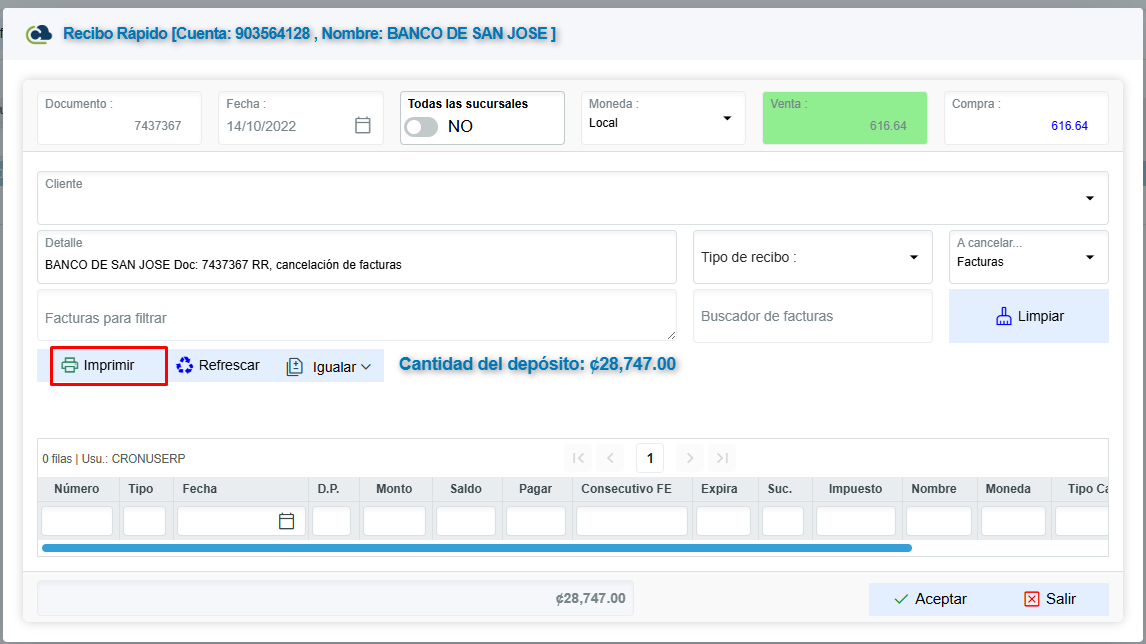The height and width of the screenshot is (644, 1146).
Task: Go to last page of grid
Action: [x=722, y=458]
